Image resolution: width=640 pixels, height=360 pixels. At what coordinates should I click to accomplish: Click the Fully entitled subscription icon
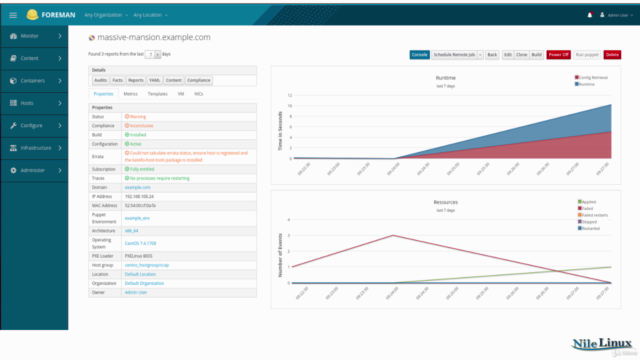[127, 169]
